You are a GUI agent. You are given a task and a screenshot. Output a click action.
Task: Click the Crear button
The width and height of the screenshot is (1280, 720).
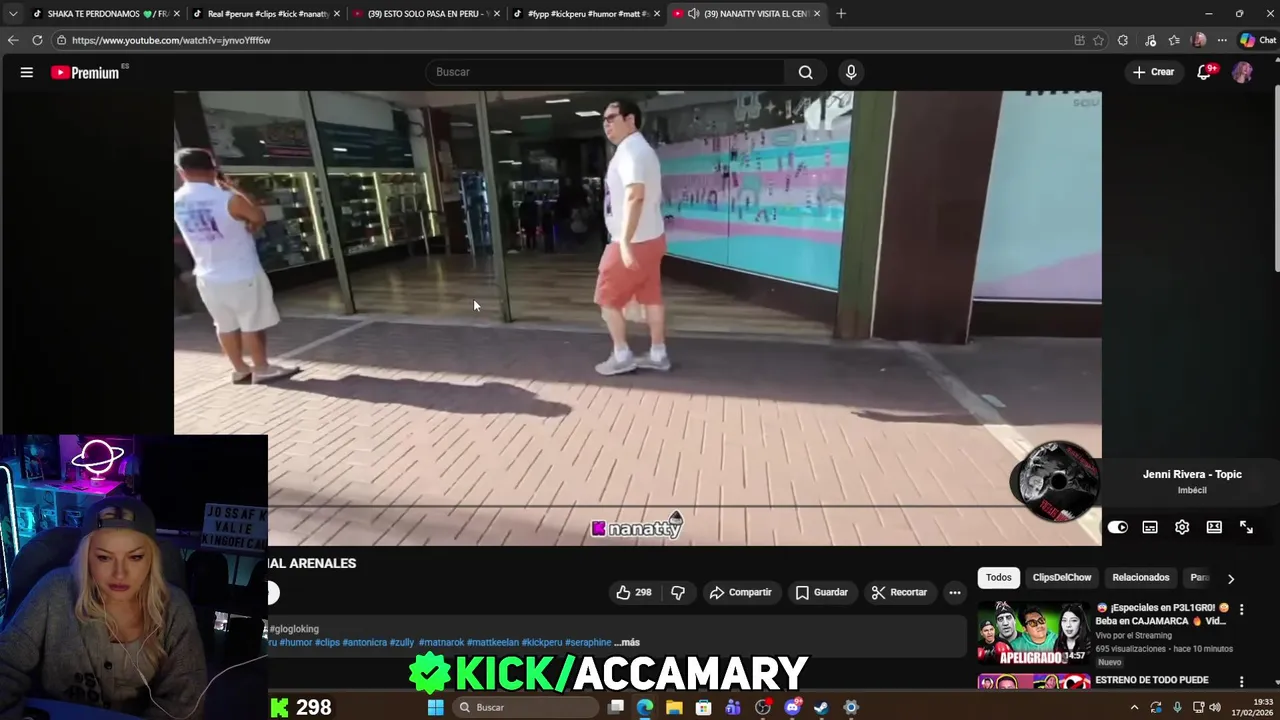(1153, 72)
